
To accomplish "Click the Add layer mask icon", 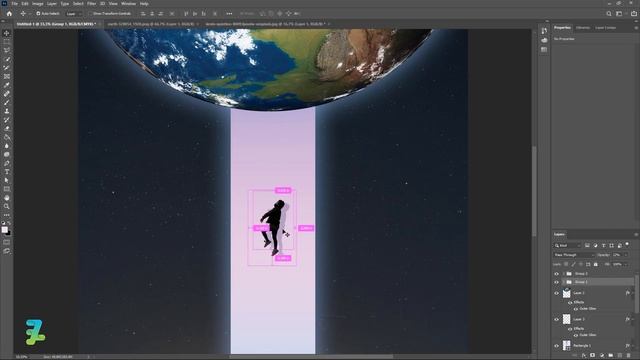I will [x=593, y=356].
